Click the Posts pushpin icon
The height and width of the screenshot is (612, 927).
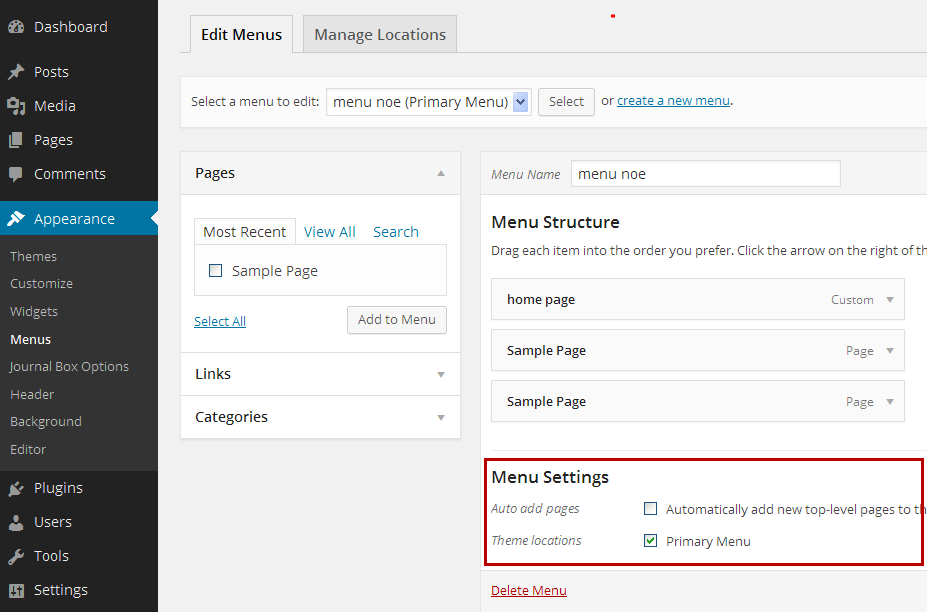click(16, 72)
